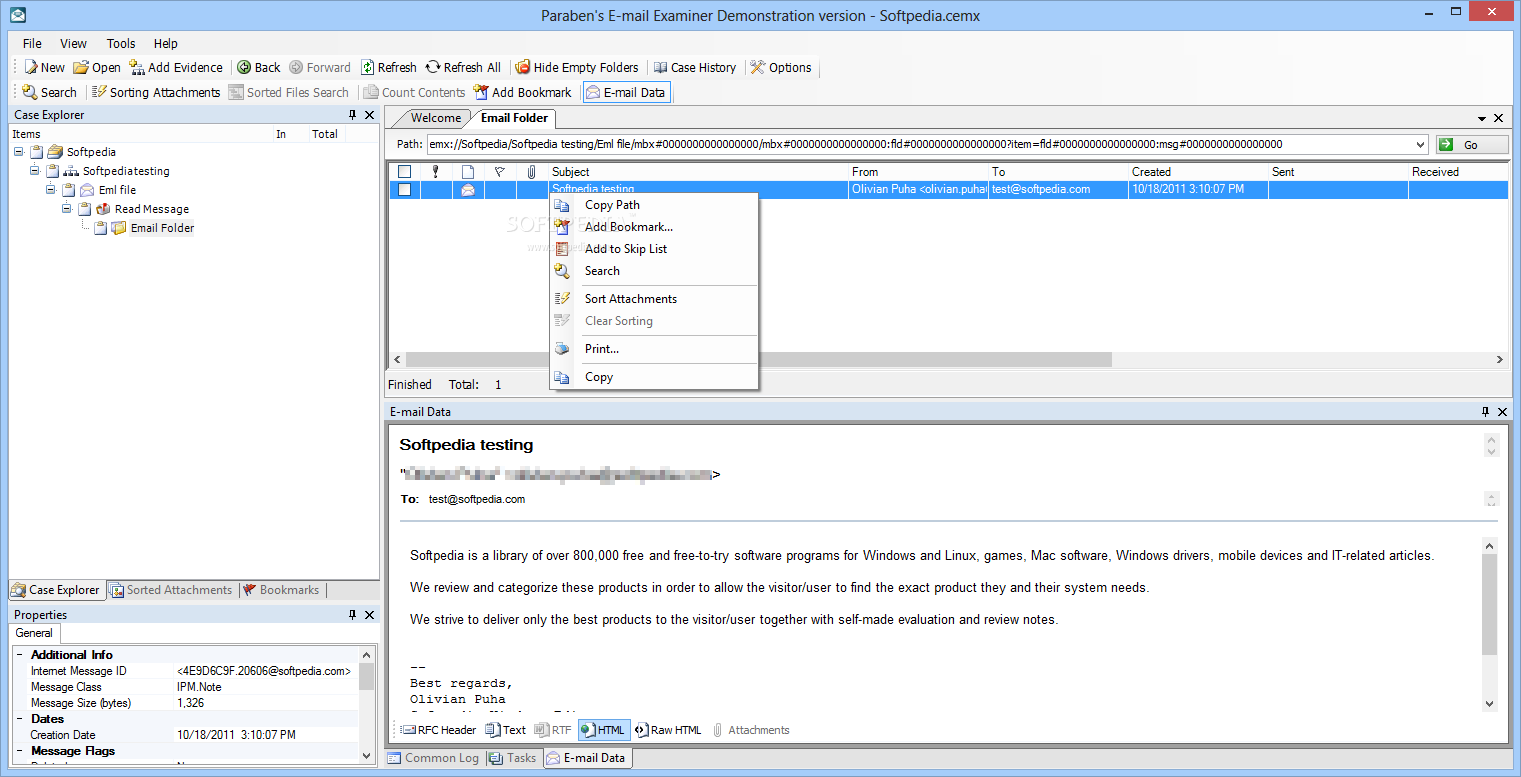Open Options from the toolbar
This screenshot has width=1521, height=777.
coord(781,67)
